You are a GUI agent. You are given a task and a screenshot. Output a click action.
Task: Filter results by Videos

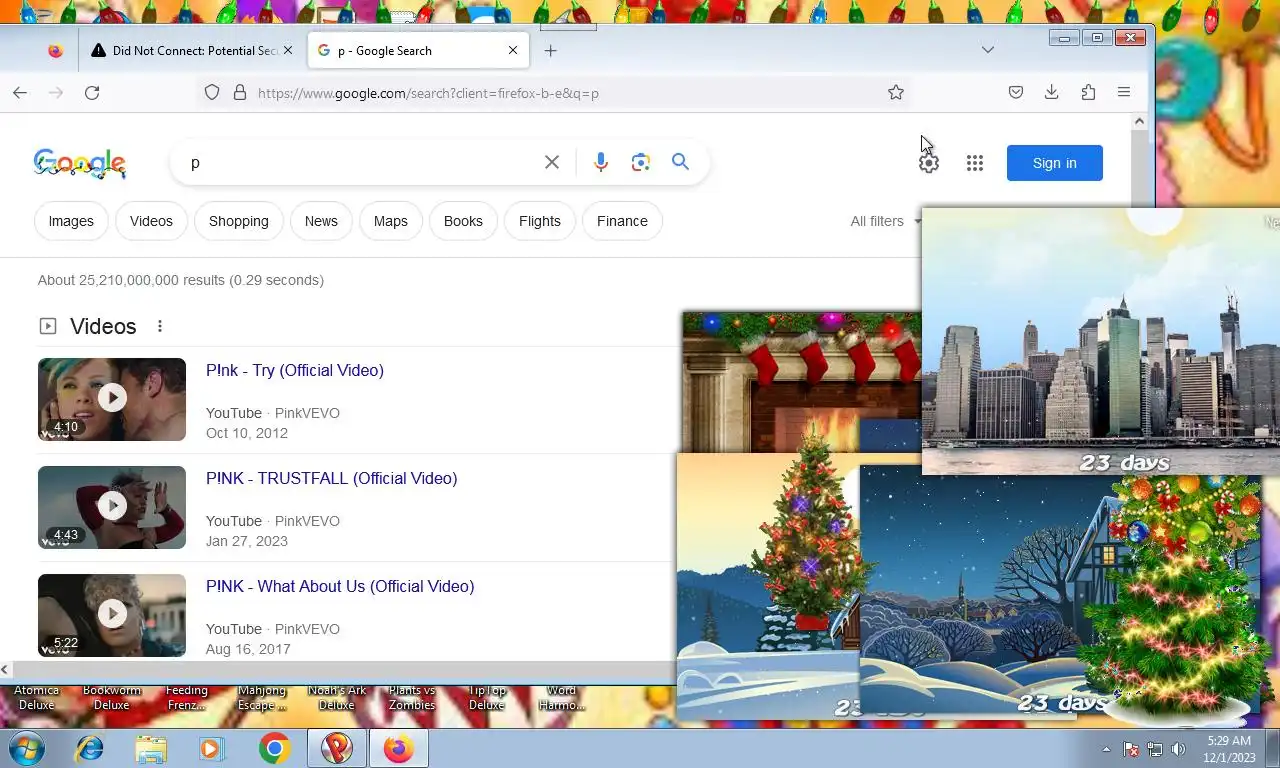tap(151, 221)
